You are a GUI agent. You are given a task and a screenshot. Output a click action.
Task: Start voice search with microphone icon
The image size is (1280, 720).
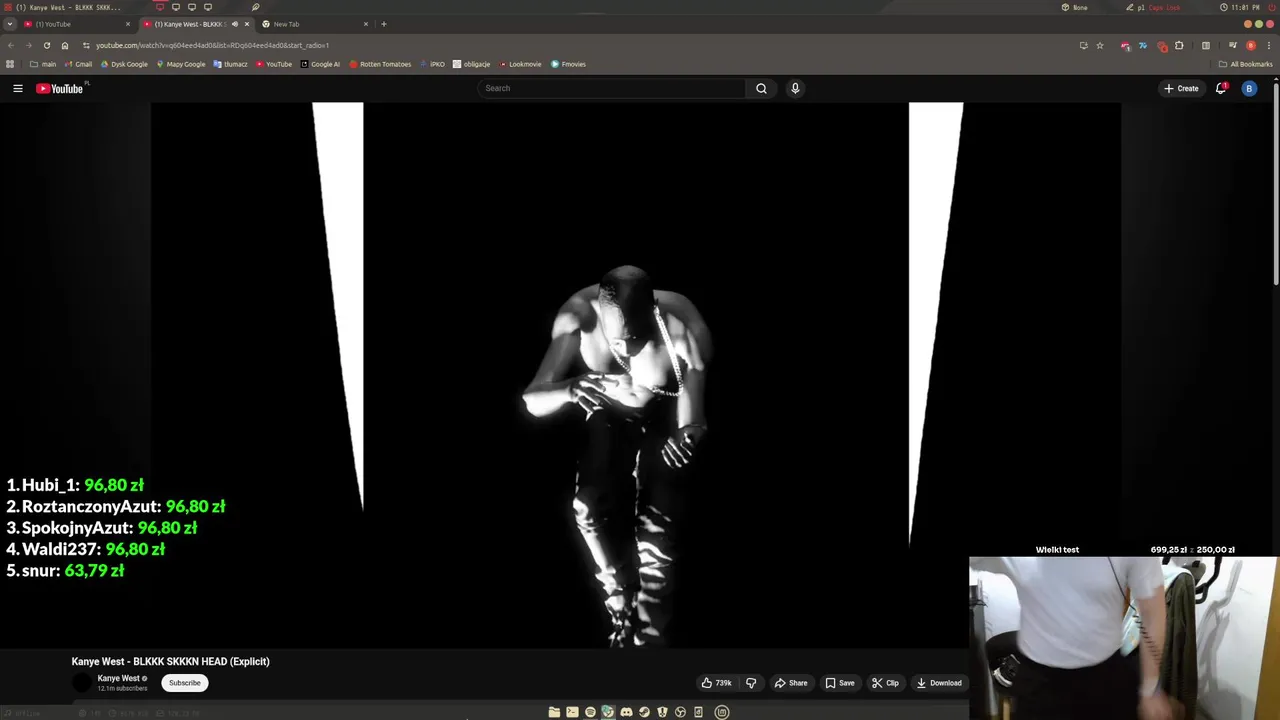click(x=795, y=88)
